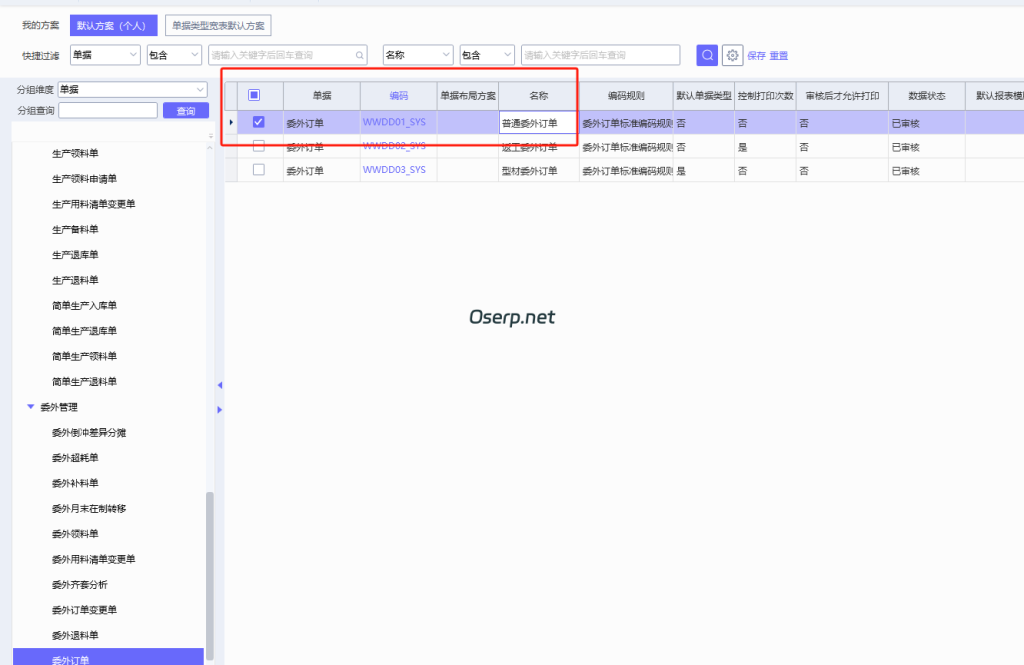
Task: Uncheck the WWDD01_SYS row checkbox
Action: click(x=259, y=122)
